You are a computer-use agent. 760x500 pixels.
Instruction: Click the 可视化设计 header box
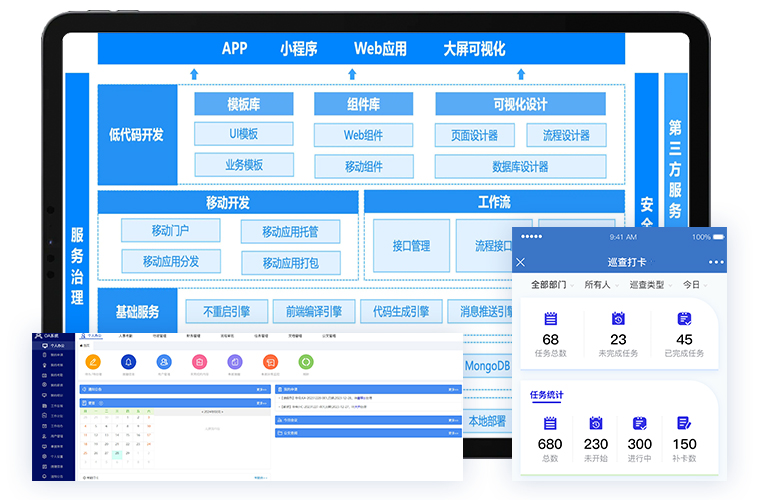pyautogui.click(x=521, y=104)
